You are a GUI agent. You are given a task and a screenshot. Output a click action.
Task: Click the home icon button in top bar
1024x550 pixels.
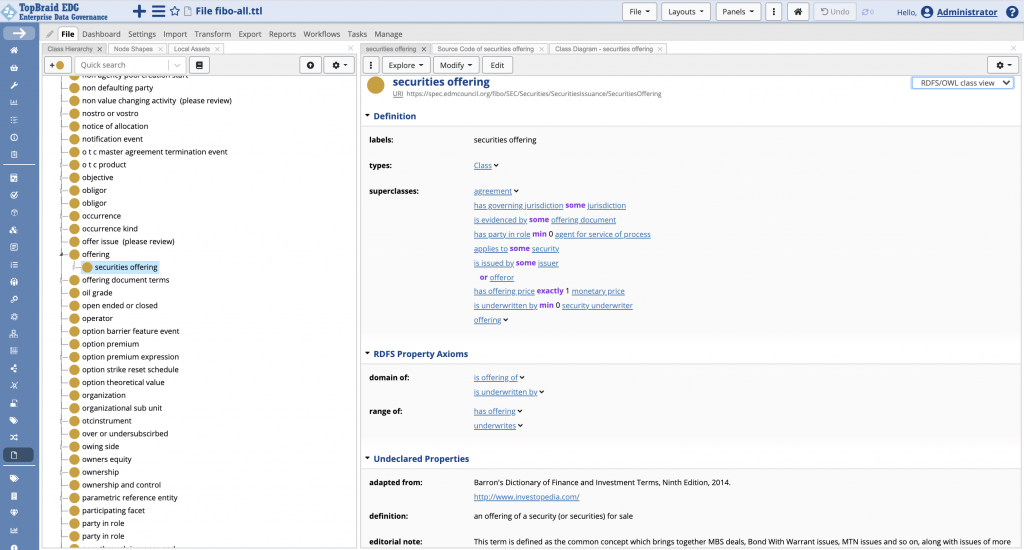click(x=798, y=12)
